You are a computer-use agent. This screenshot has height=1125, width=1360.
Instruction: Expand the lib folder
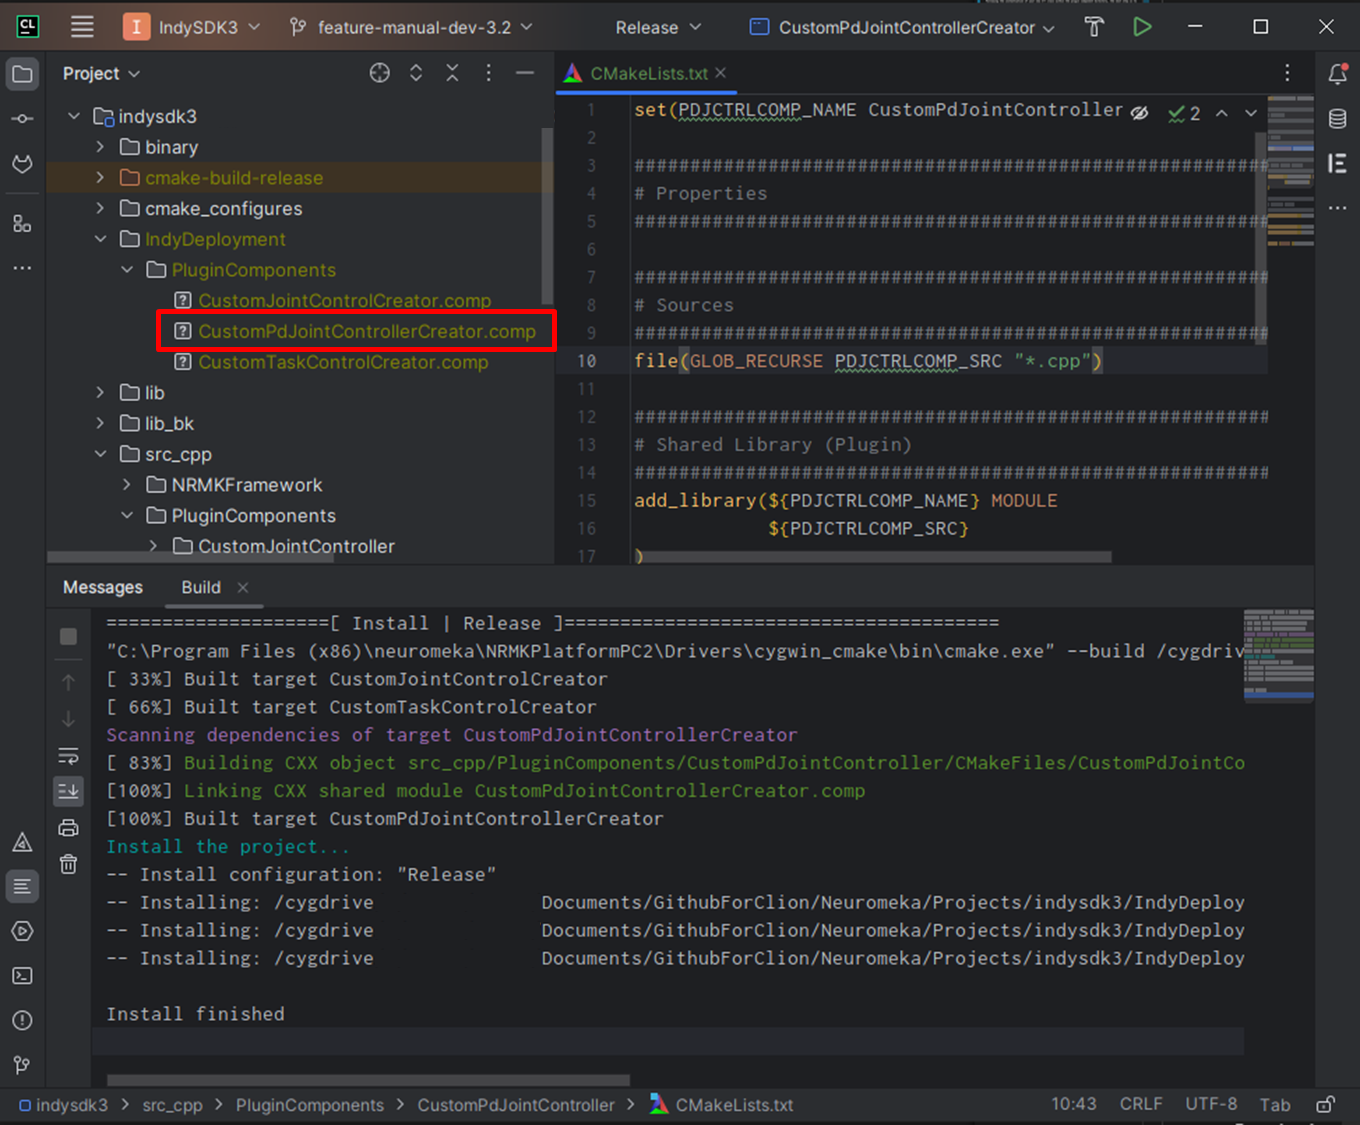[x=100, y=392]
